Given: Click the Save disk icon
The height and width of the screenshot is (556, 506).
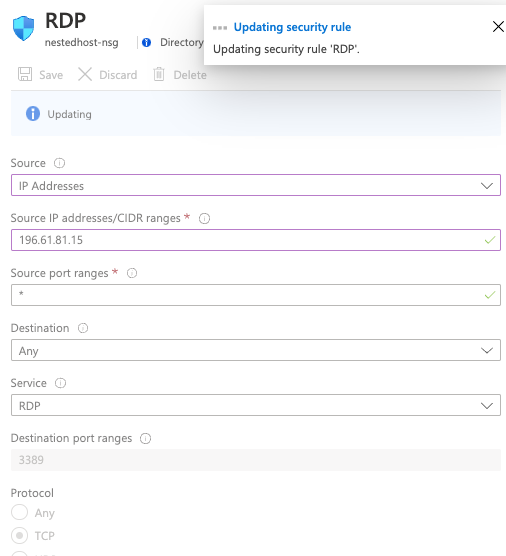Looking at the screenshot, I should (x=25, y=74).
